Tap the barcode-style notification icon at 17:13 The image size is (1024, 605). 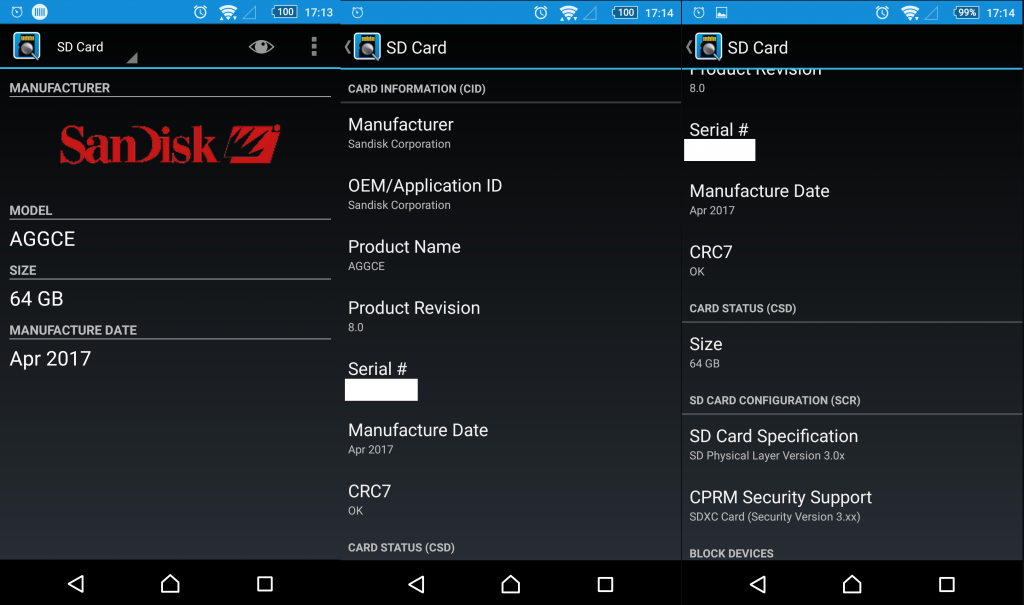[40, 12]
